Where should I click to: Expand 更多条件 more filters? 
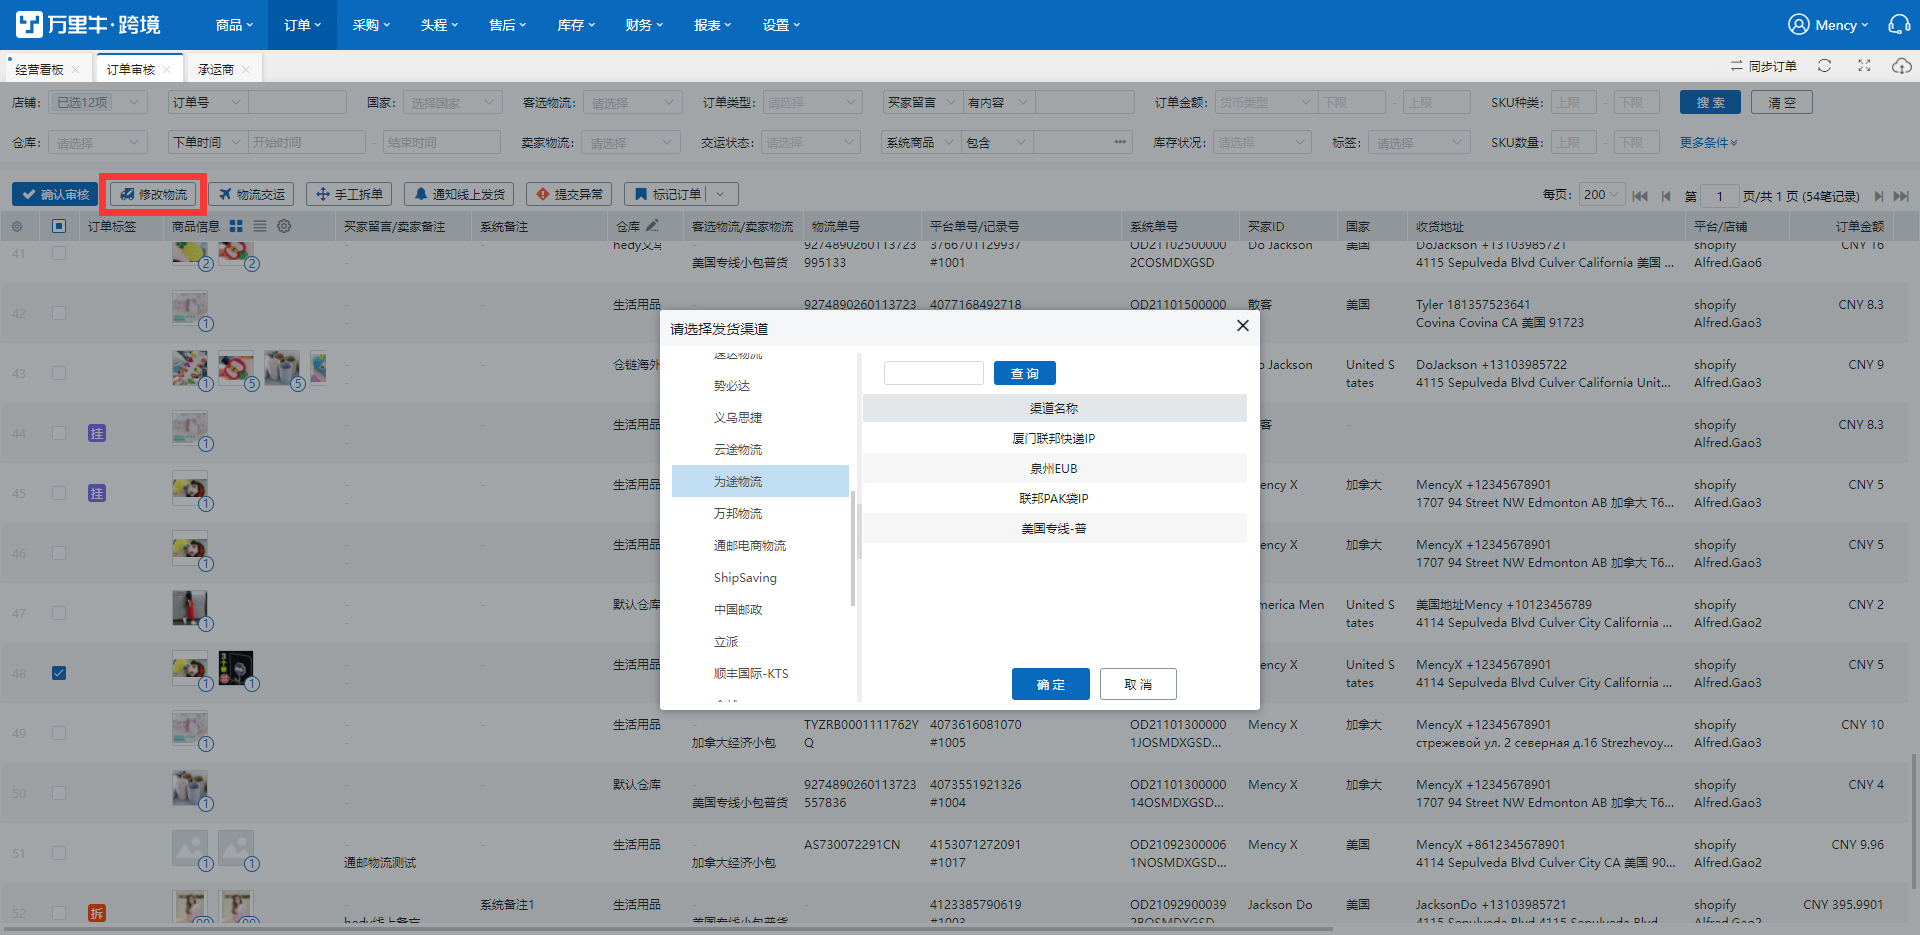coord(1708,143)
